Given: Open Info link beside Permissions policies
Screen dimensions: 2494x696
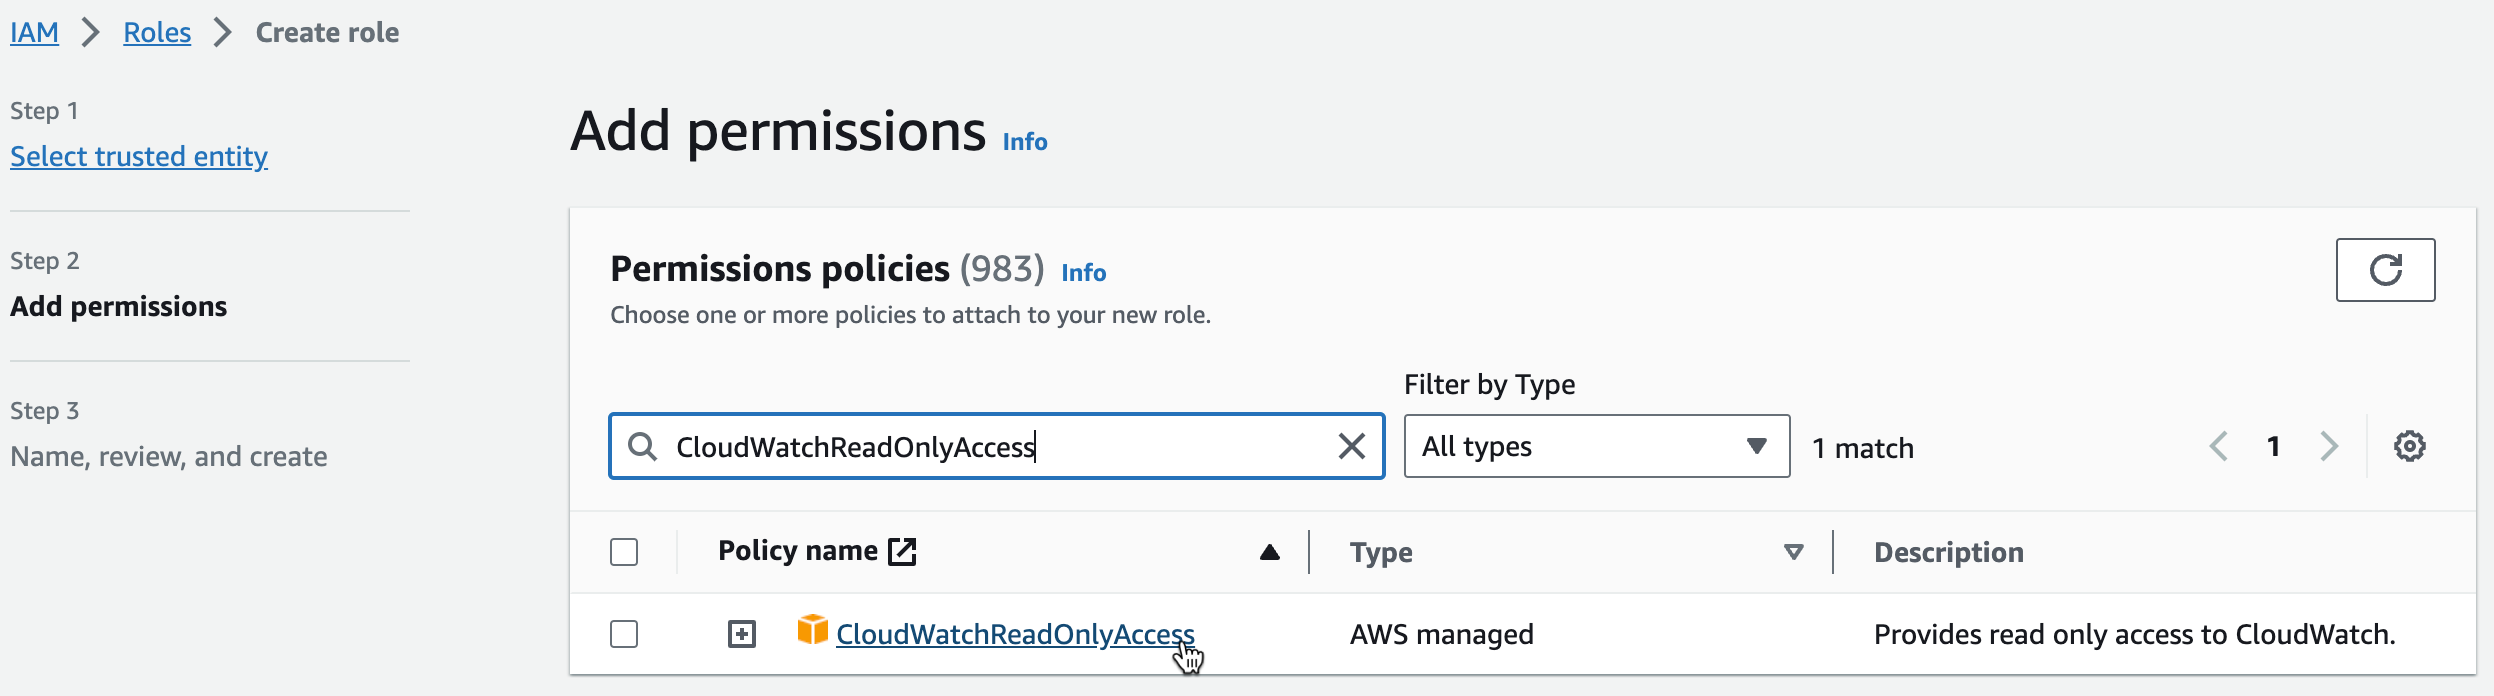Looking at the screenshot, I should (1084, 273).
